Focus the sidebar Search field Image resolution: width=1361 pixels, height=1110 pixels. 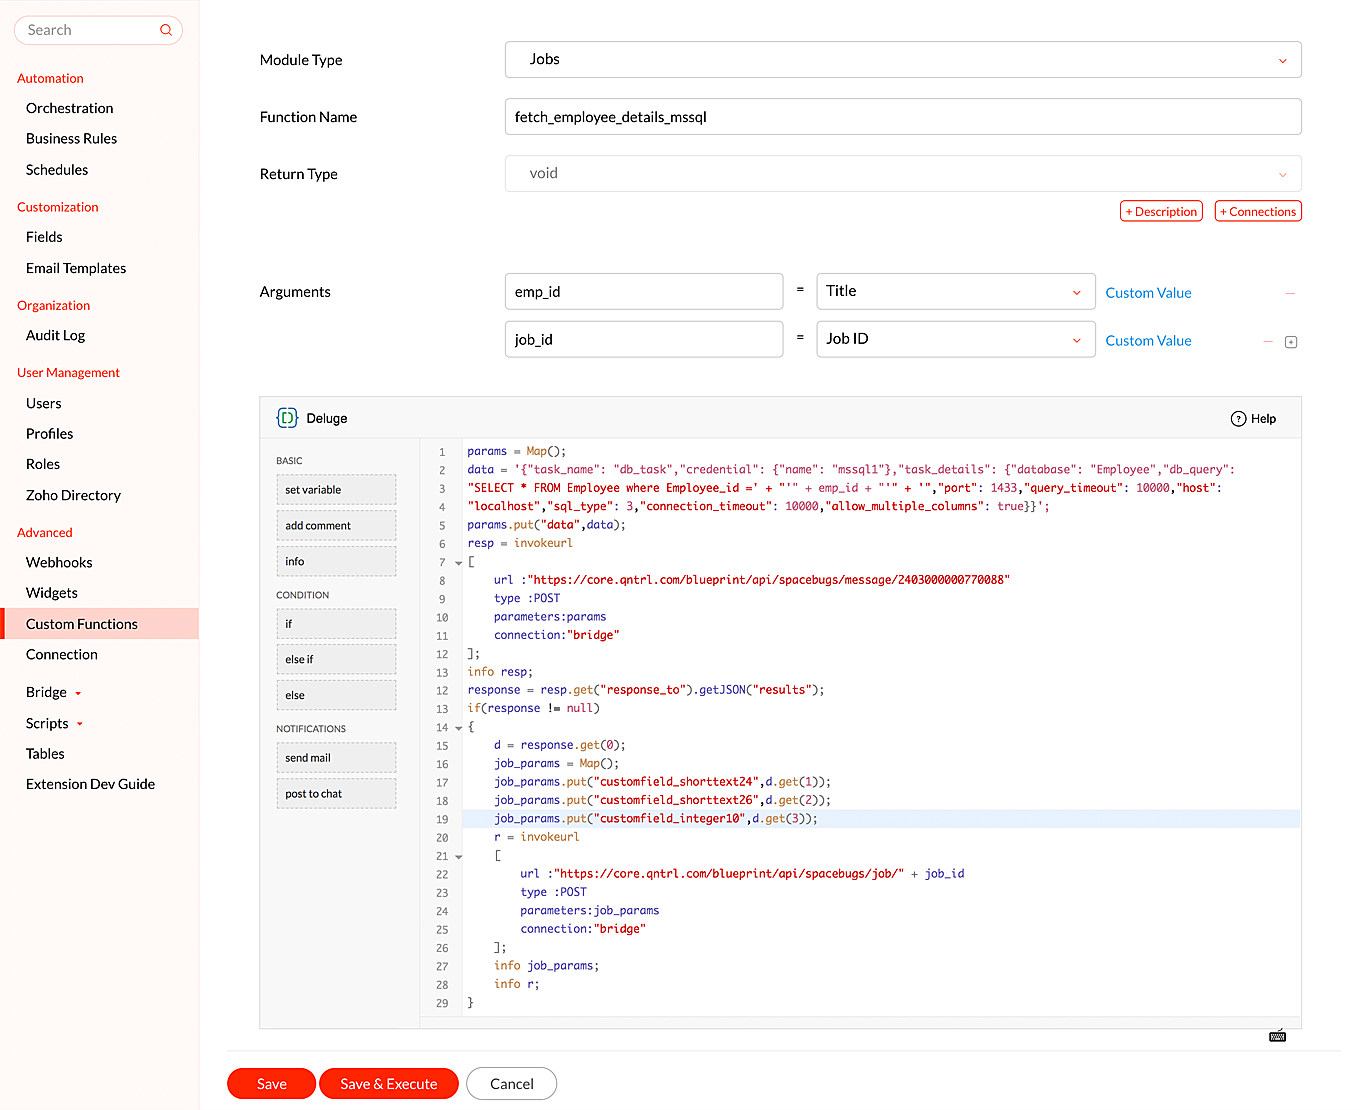pyautogui.click(x=98, y=30)
